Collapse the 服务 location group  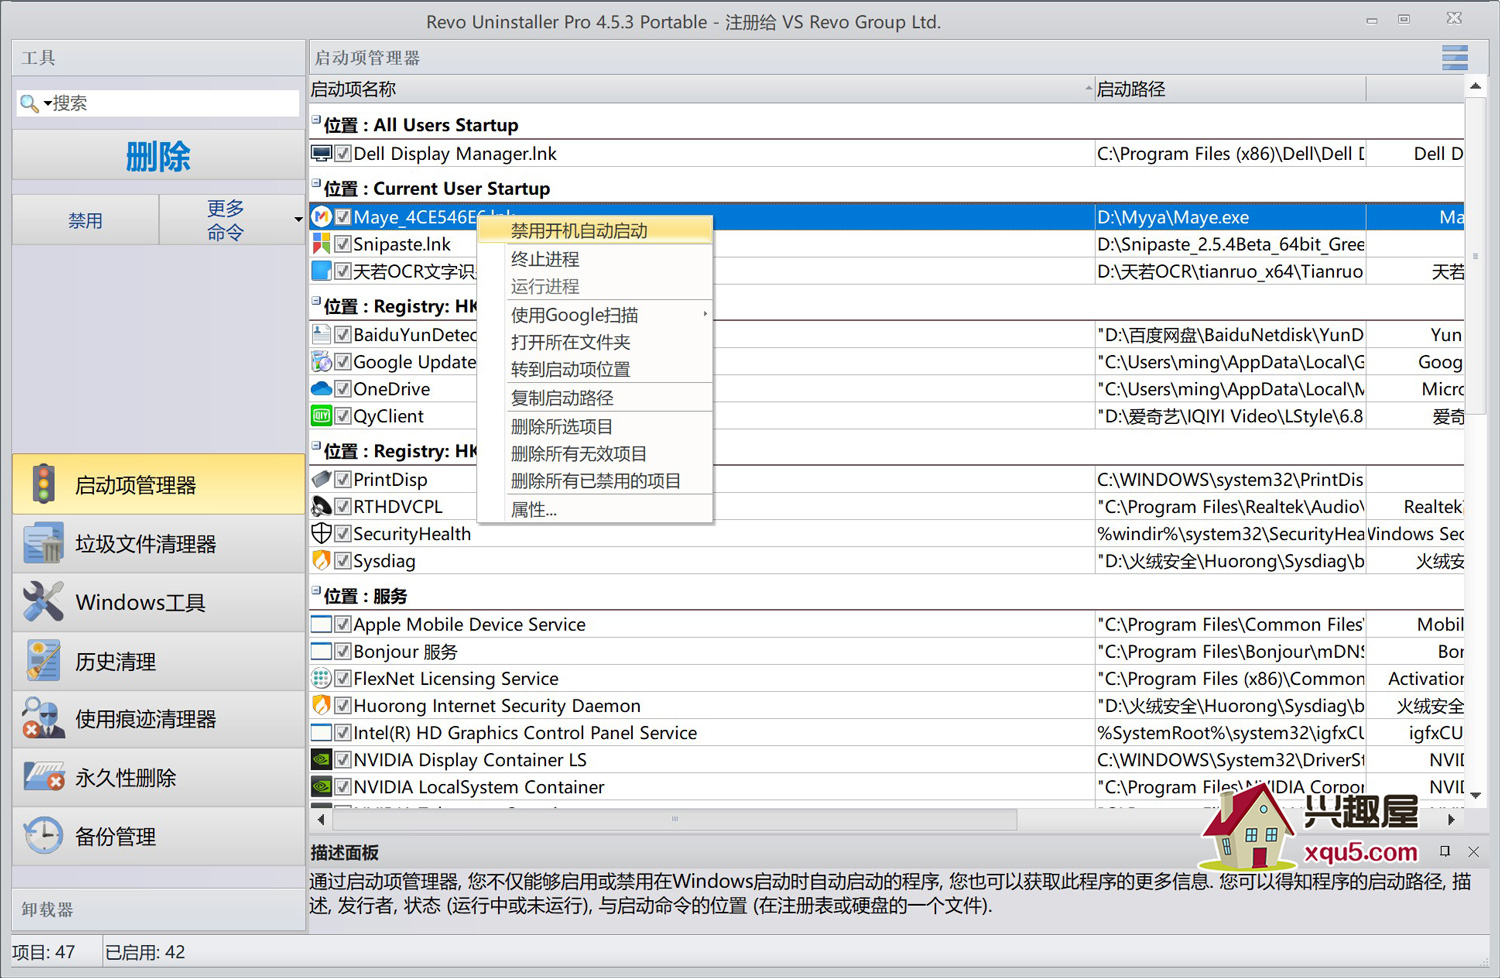click(x=316, y=591)
